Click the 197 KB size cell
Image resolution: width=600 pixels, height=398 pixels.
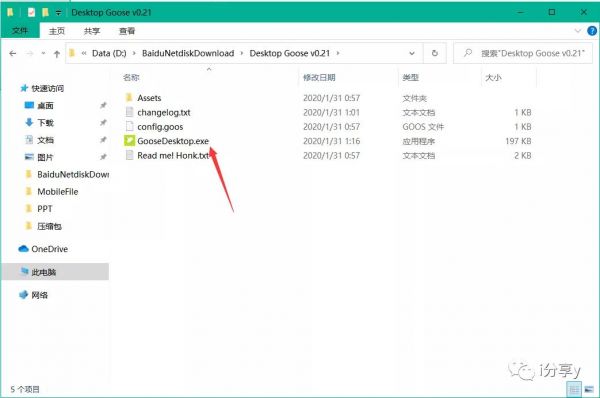[x=518, y=141]
